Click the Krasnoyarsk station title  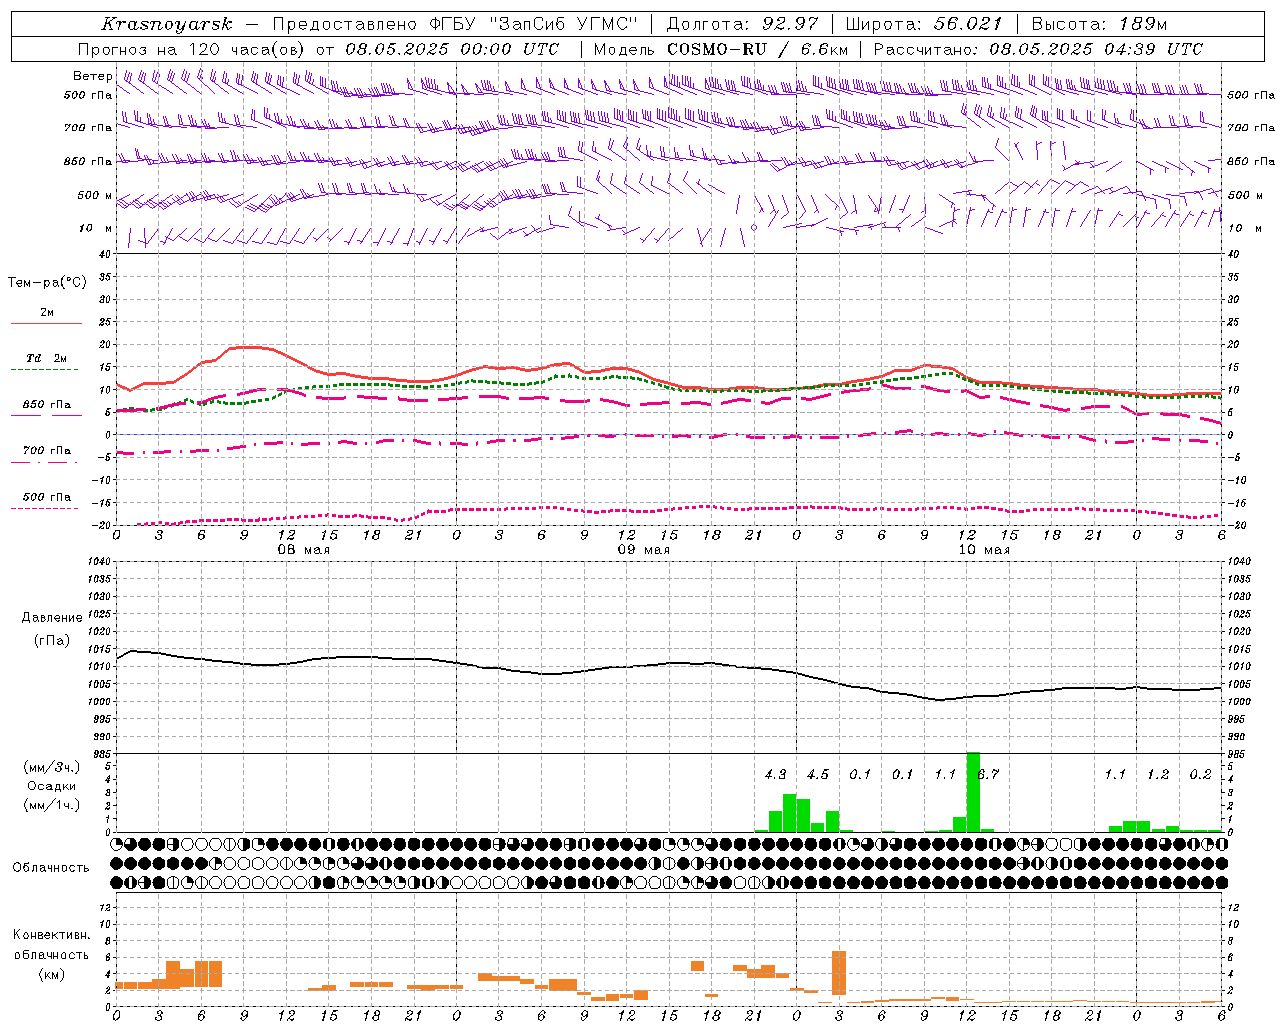[166, 24]
